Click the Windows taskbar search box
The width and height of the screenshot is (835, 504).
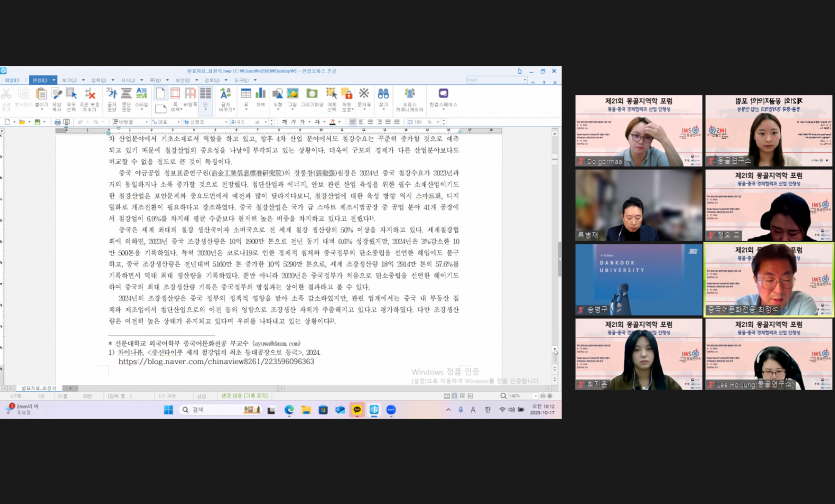(x=205, y=410)
